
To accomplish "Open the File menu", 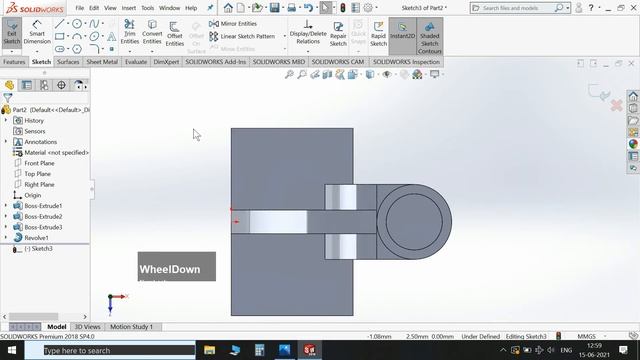I will point(80,8).
